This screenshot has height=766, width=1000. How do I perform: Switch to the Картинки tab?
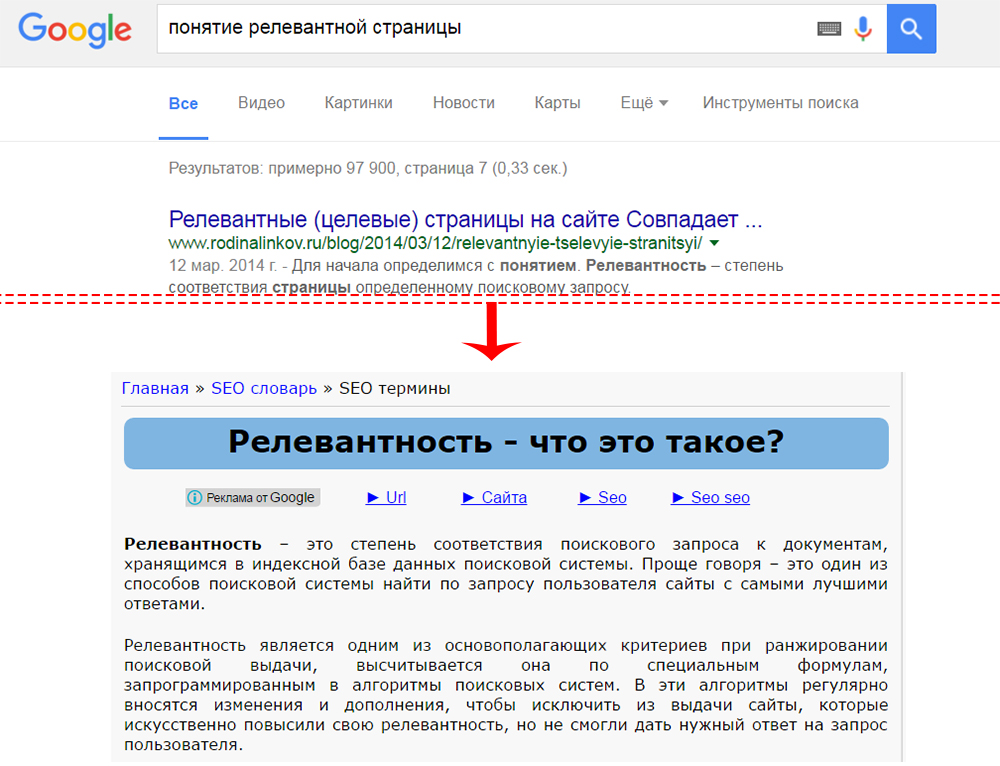pos(358,103)
